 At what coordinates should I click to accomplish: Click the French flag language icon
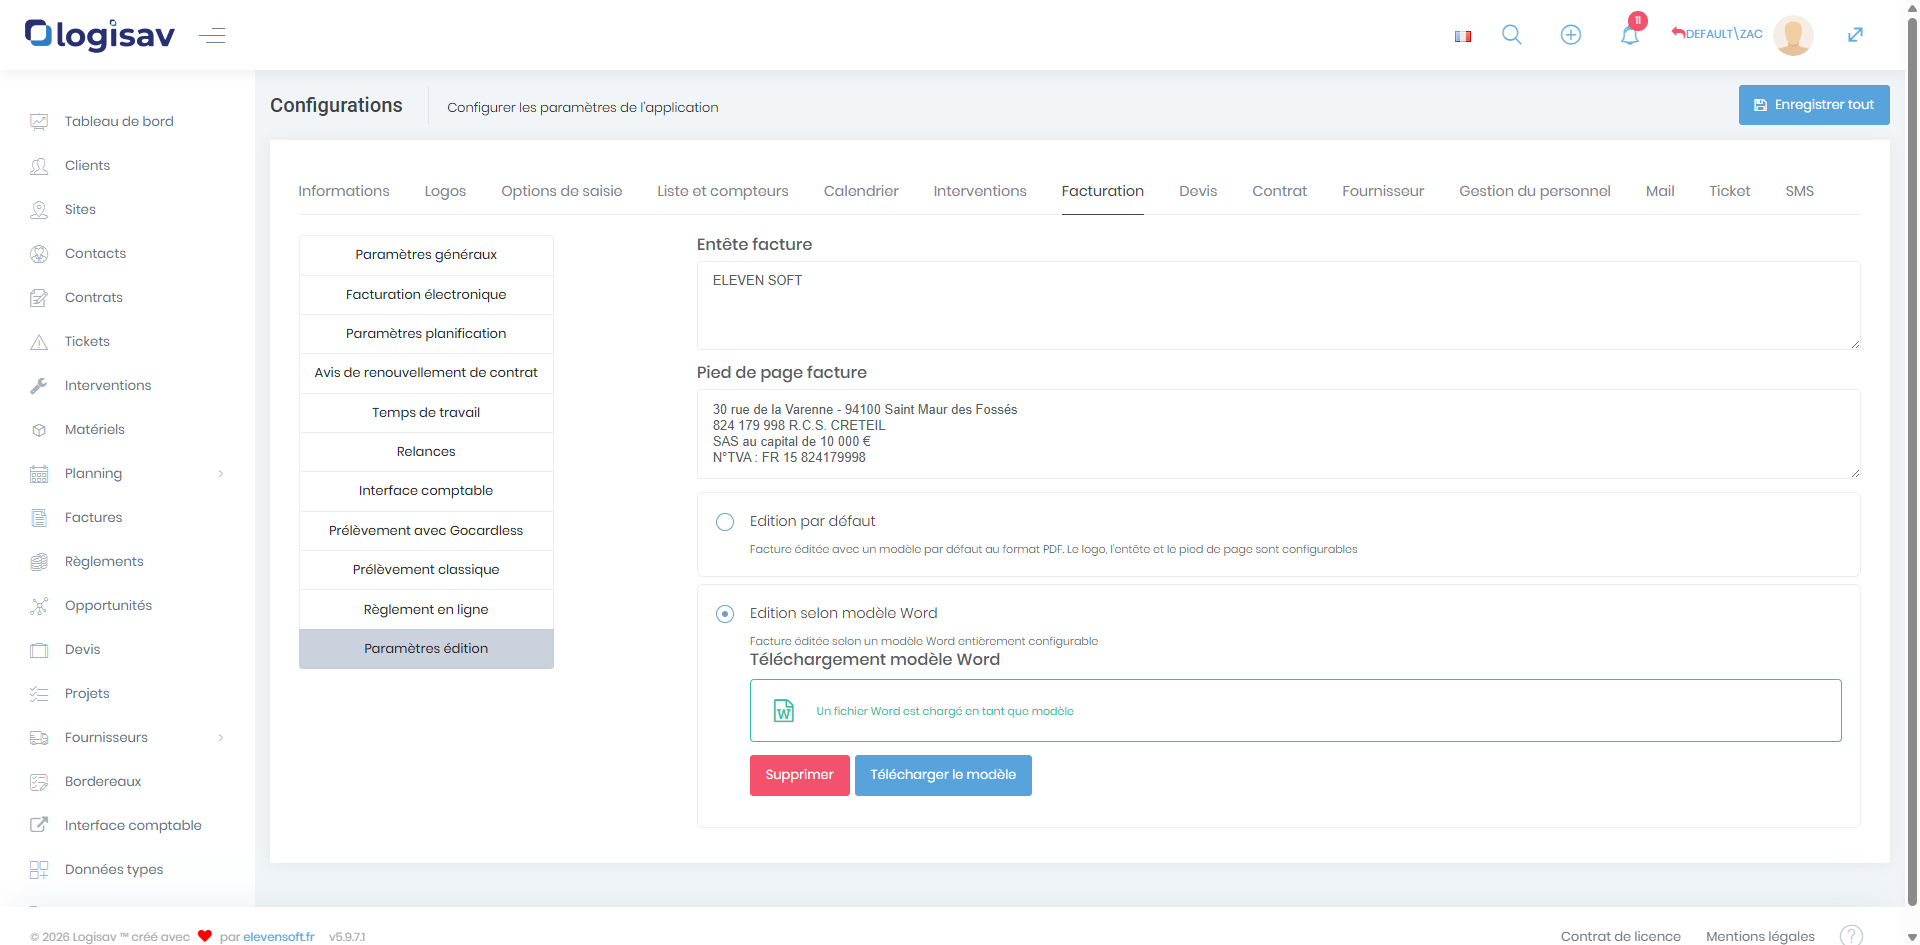click(1462, 36)
